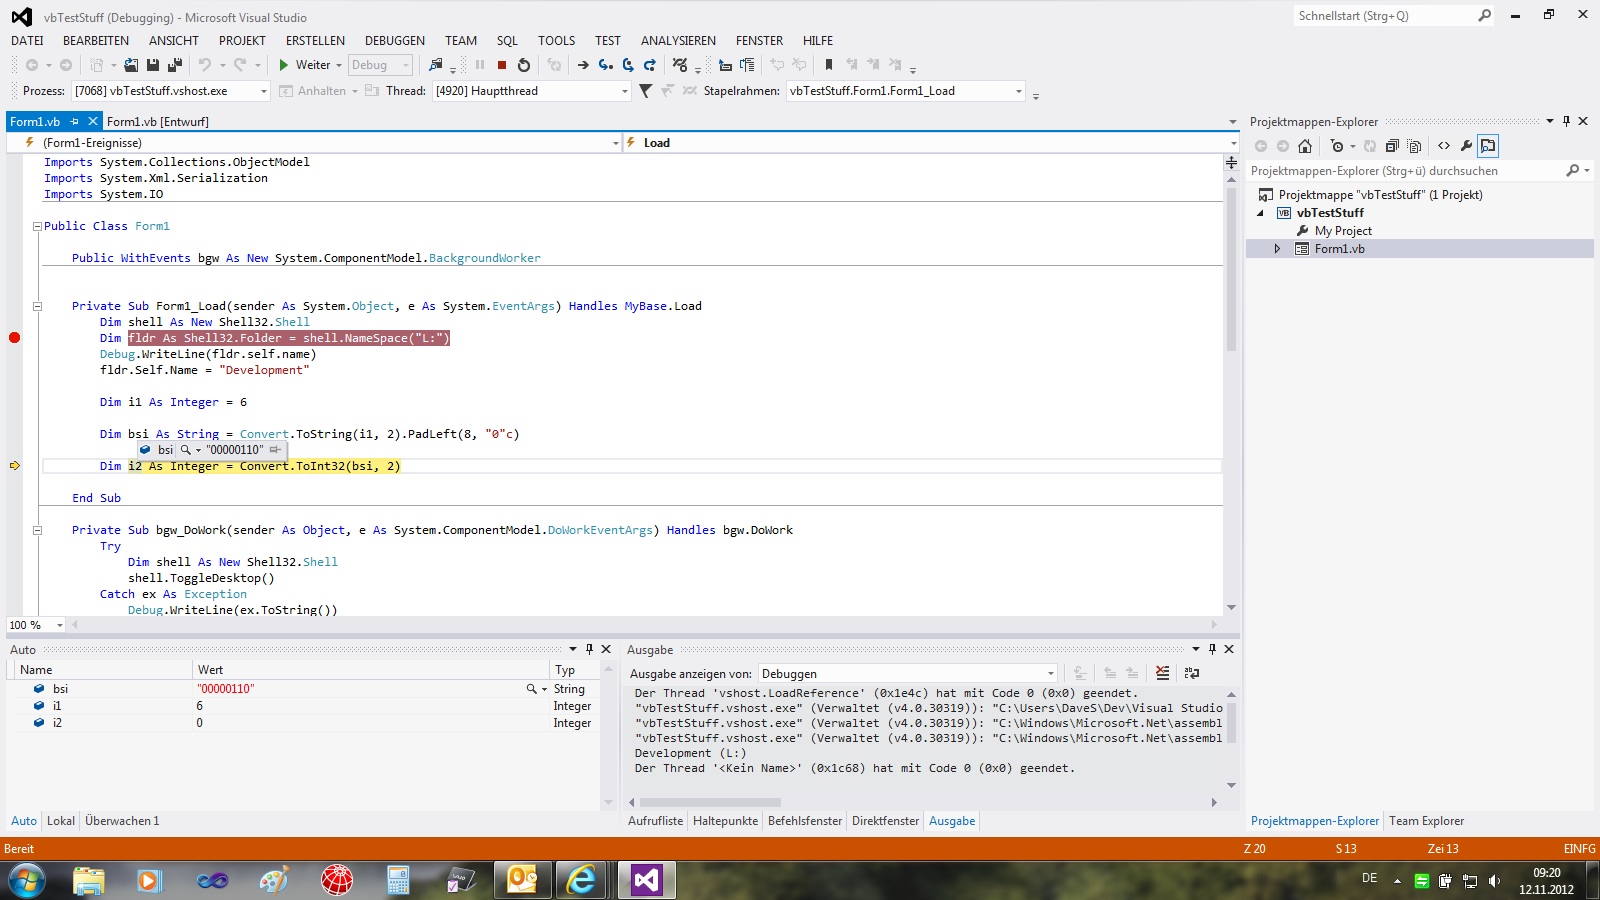Switch to the Form1.vb [Entwurf] tab

pyautogui.click(x=158, y=122)
